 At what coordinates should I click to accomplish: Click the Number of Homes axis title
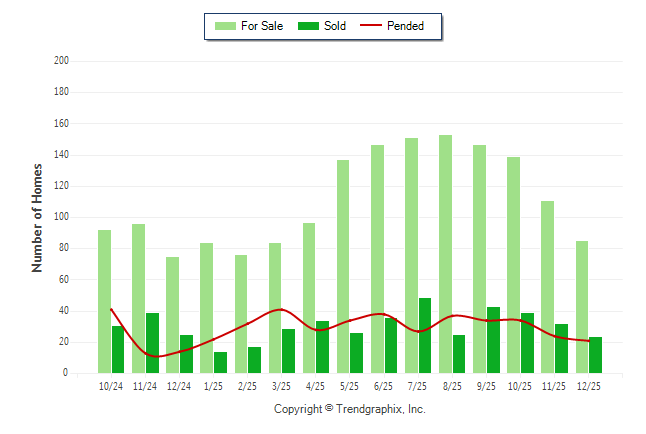[37, 217]
